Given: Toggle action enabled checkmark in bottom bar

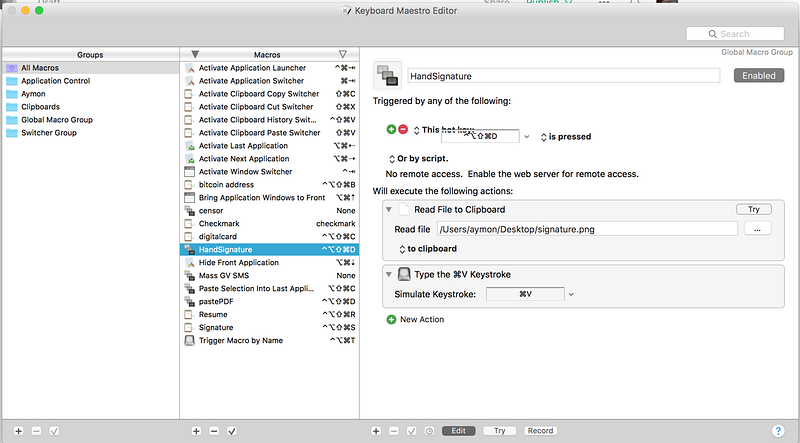Looking at the screenshot, I should click(412, 431).
